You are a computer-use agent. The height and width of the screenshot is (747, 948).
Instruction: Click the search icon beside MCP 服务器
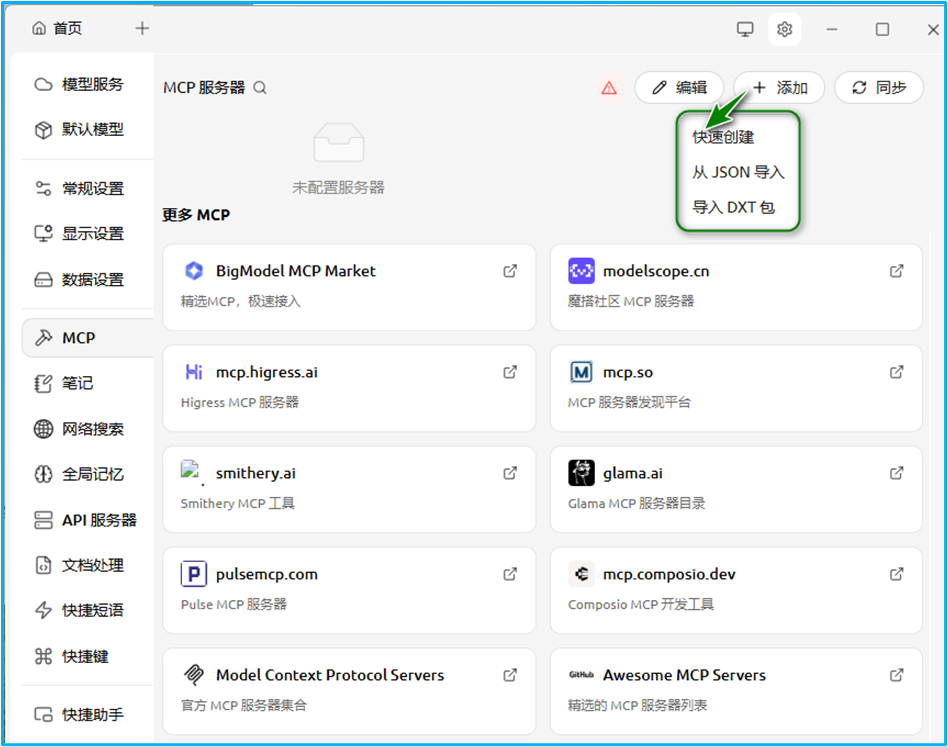click(260, 88)
